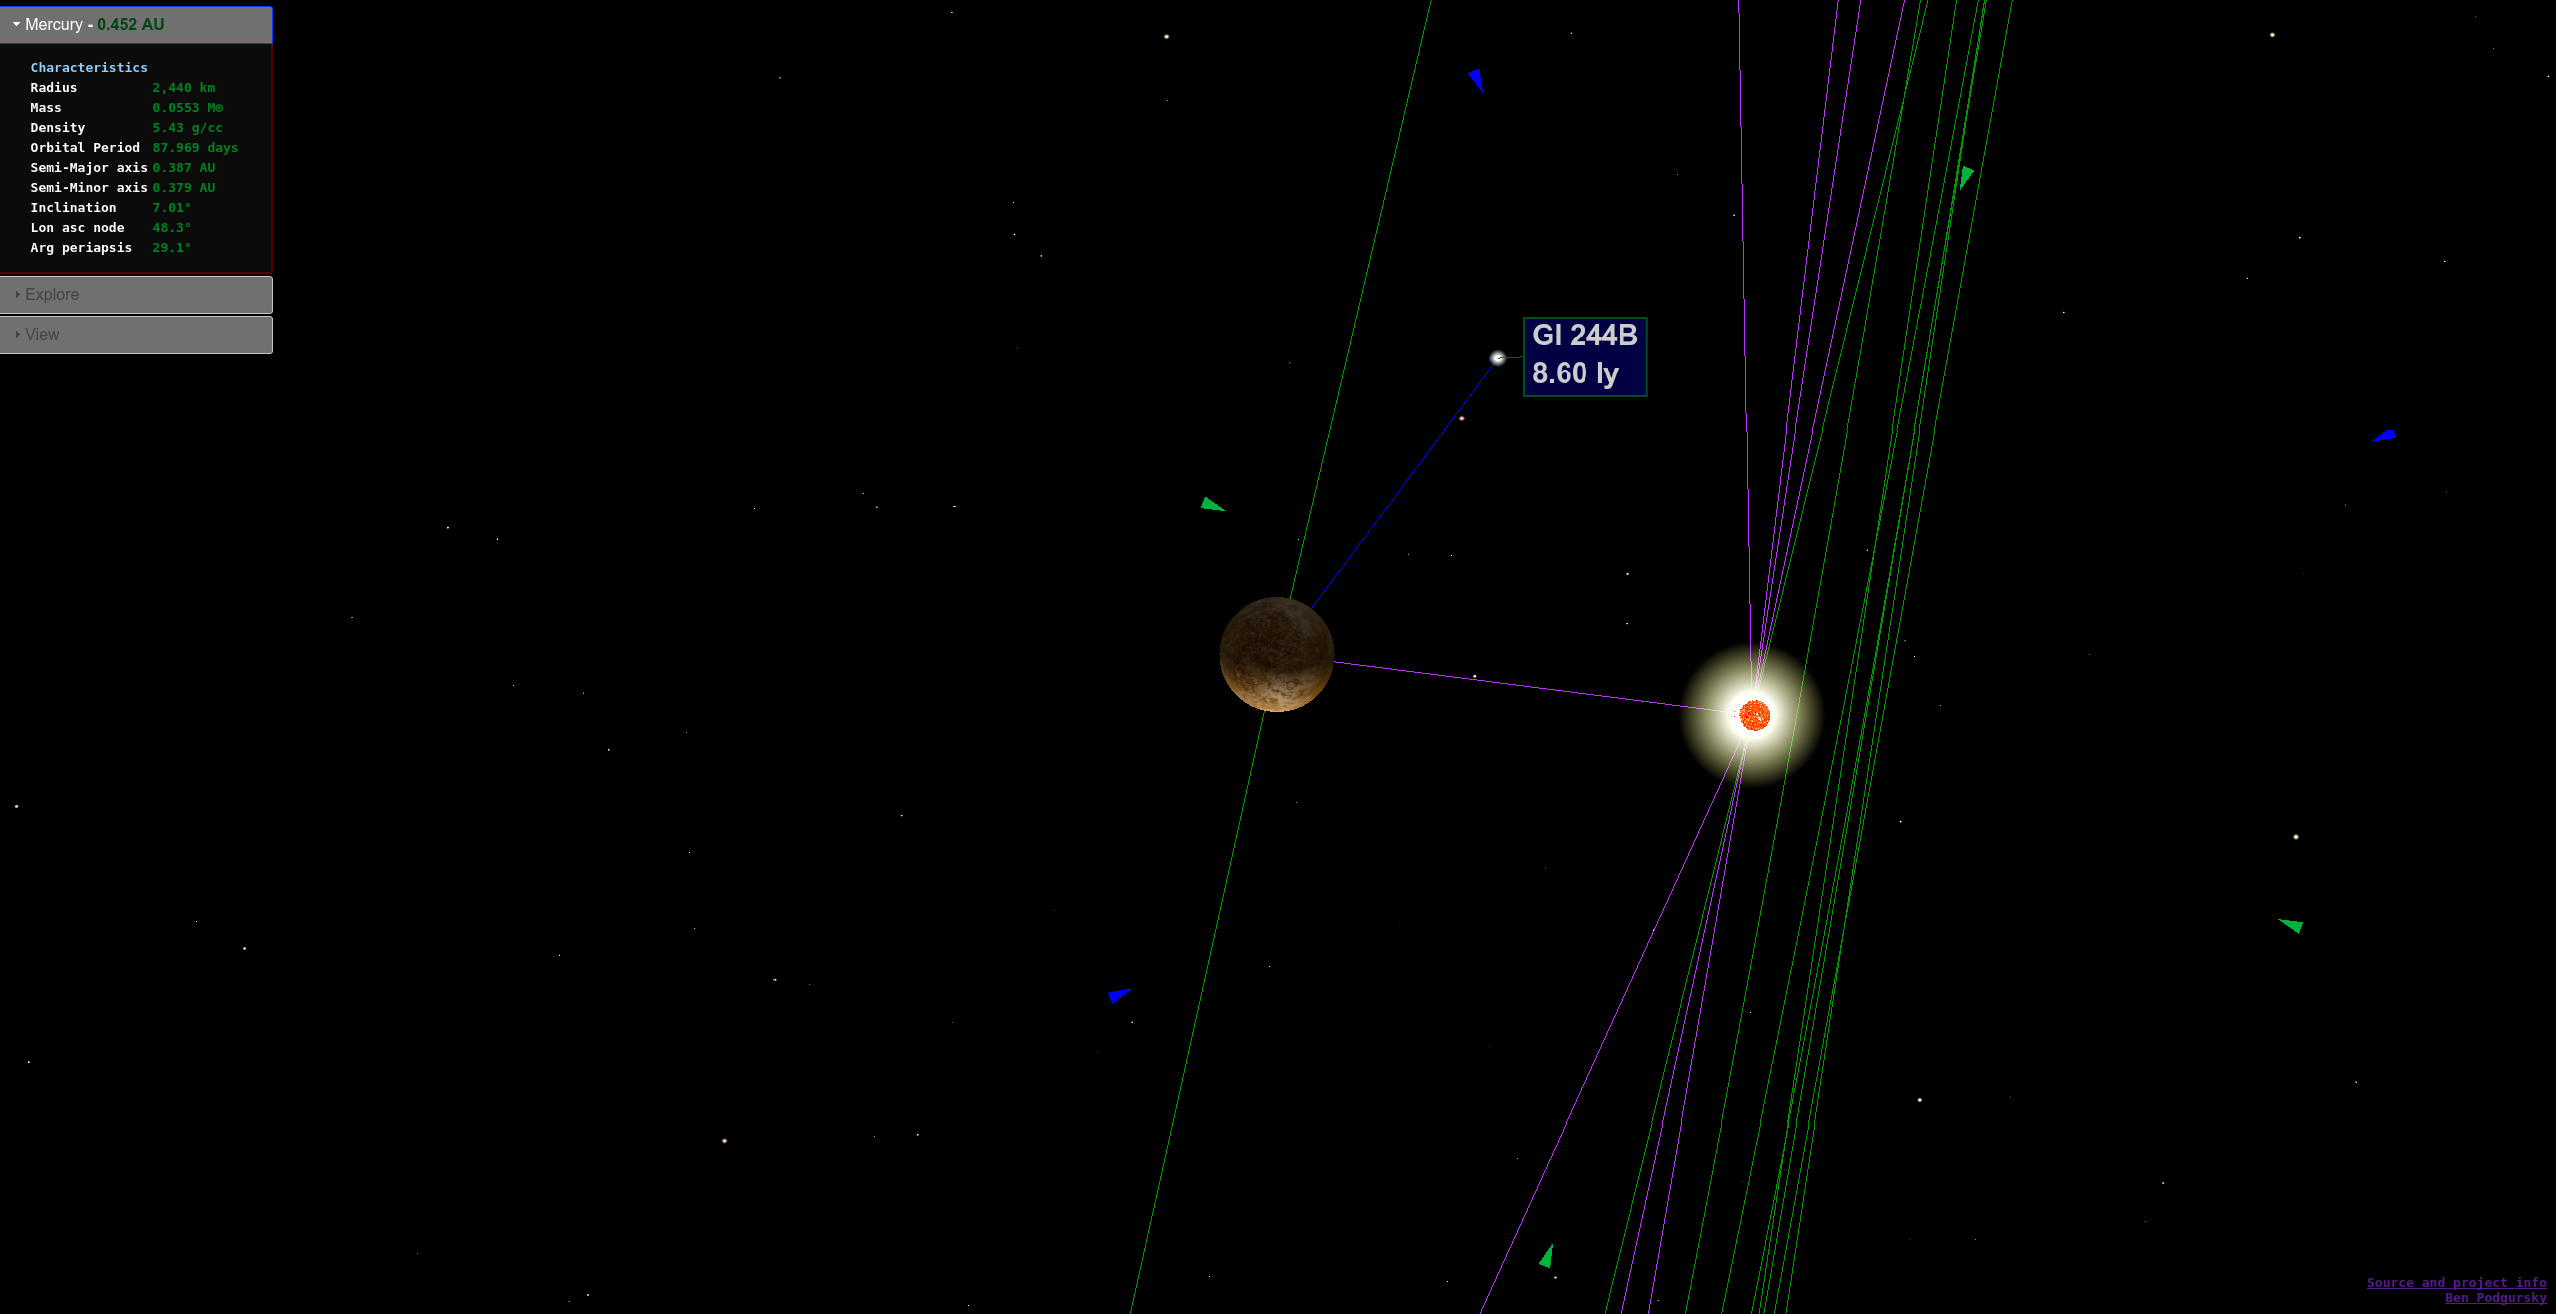Click the Inclination 7.01° row
The image size is (2556, 1314).
pyautogui.click(x=110, y=208)
